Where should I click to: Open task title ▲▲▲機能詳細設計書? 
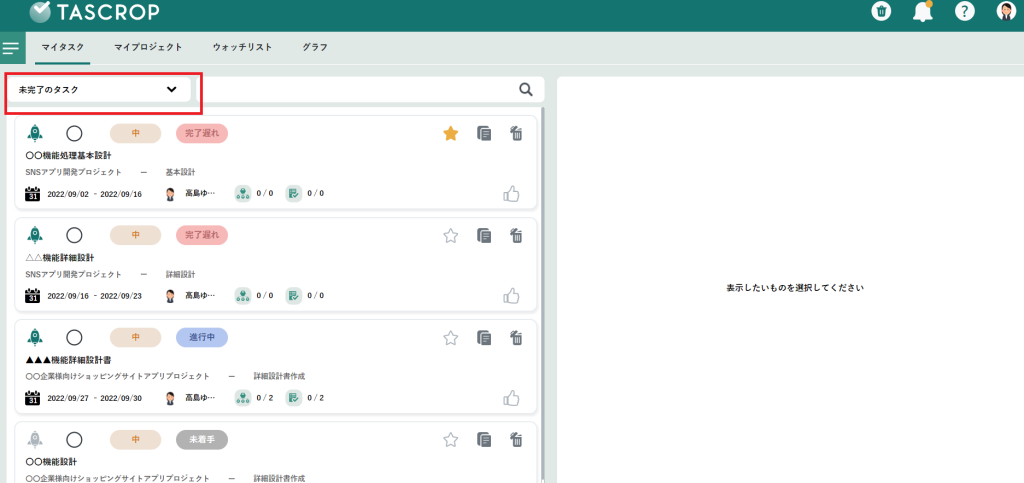[x=68, y=360]
